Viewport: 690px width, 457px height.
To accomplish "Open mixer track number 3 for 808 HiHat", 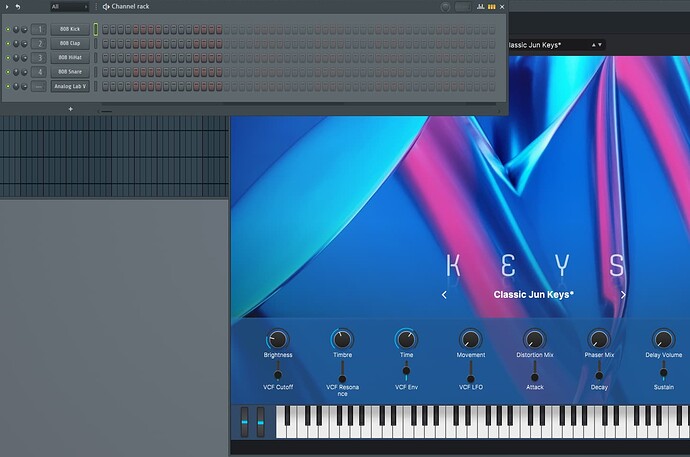I will [39, 58].
